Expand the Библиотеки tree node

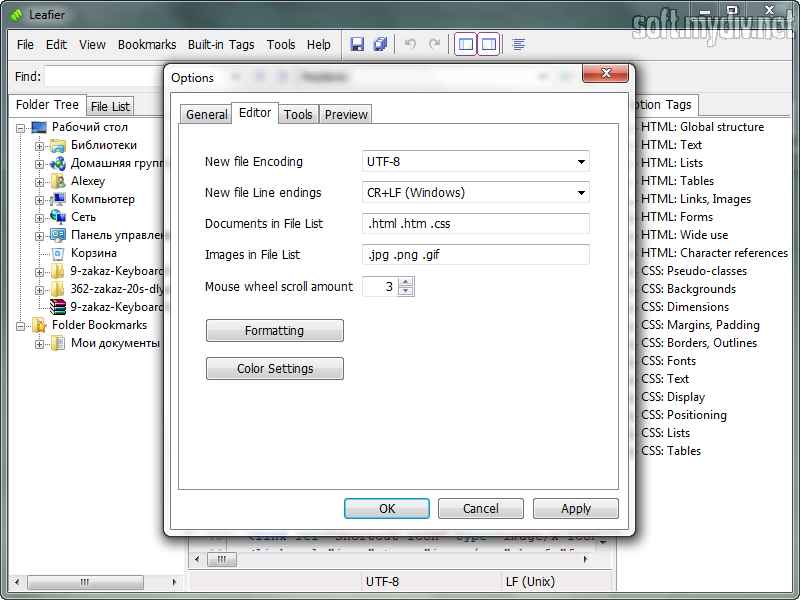pos(40,146)
